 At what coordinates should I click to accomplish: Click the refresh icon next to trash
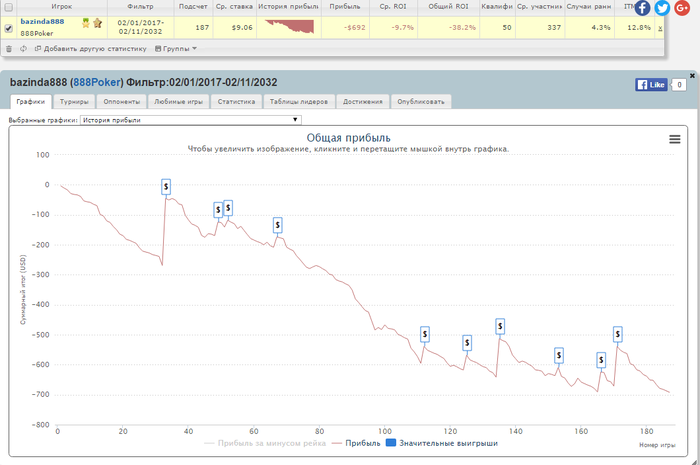pos(23,49)
